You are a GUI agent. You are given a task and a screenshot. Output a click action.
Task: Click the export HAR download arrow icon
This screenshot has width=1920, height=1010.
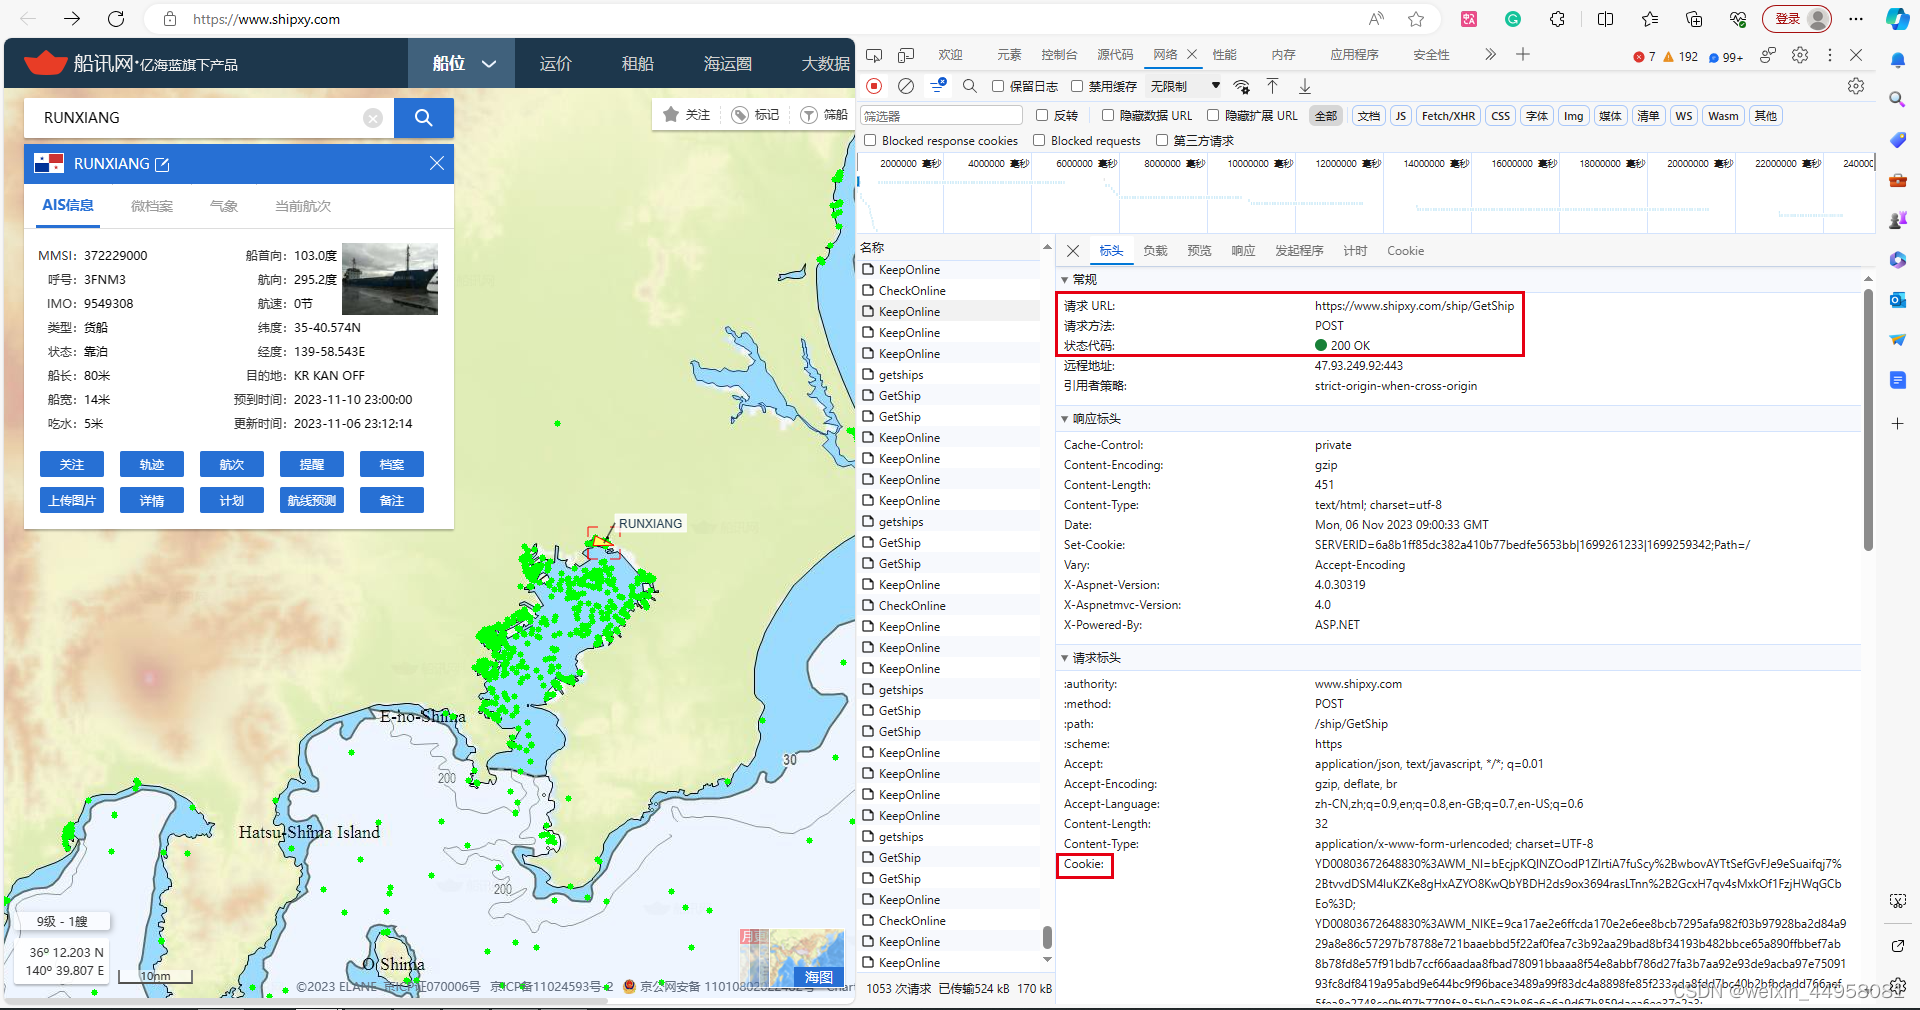pyautogui.click(x=1305, y=86)
